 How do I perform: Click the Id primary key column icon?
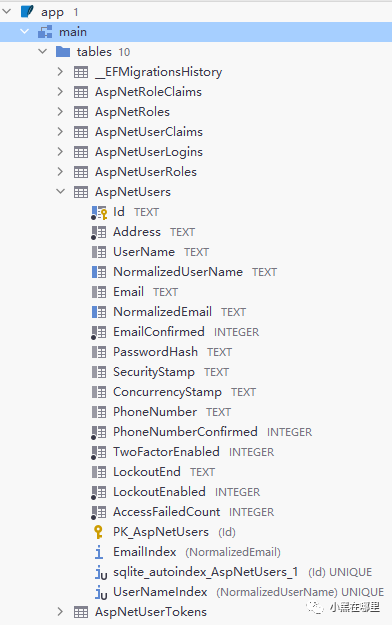click(99, 212)
